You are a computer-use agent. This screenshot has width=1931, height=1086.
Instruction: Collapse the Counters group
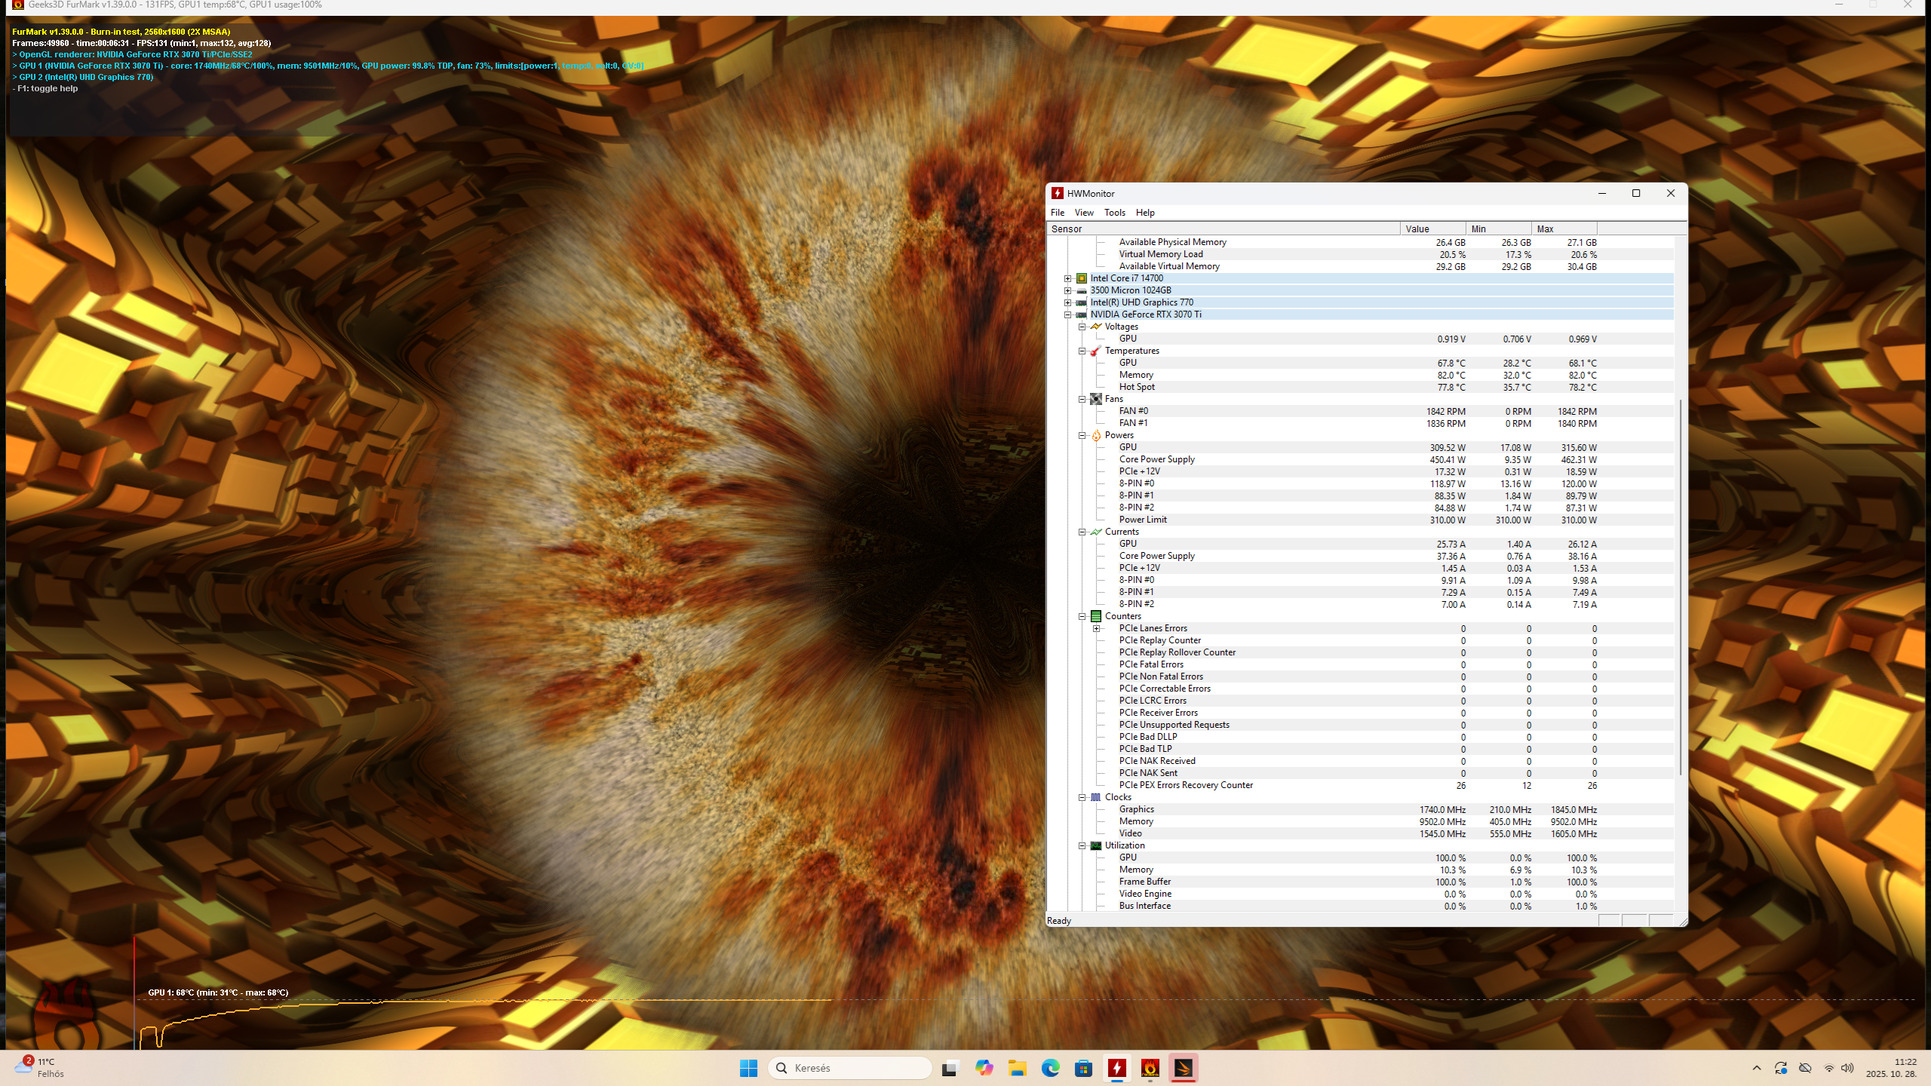[x=1082, y=616]
